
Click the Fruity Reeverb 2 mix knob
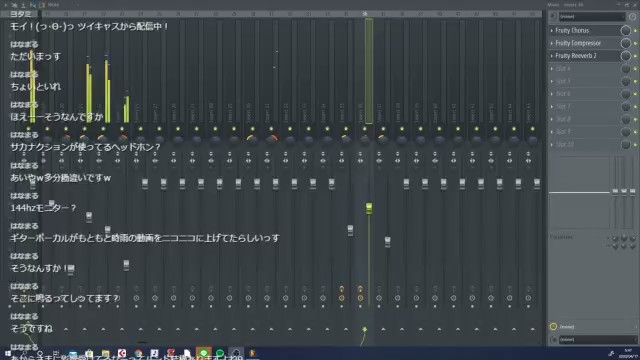(x=625, y=56)
